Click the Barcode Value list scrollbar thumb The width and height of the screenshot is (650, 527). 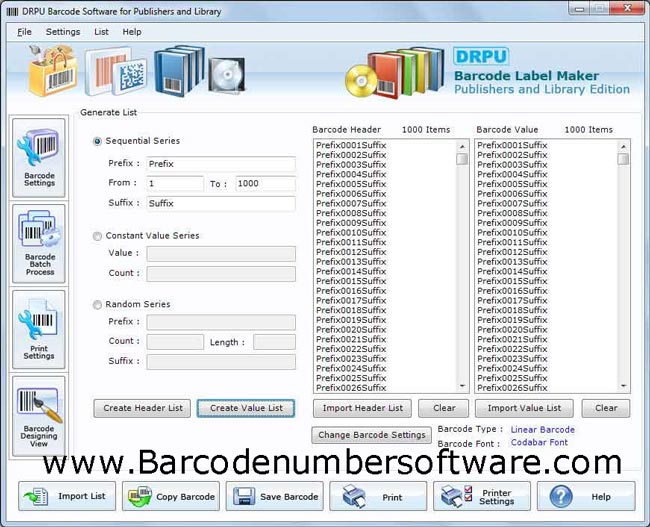[x=623, y=159]
